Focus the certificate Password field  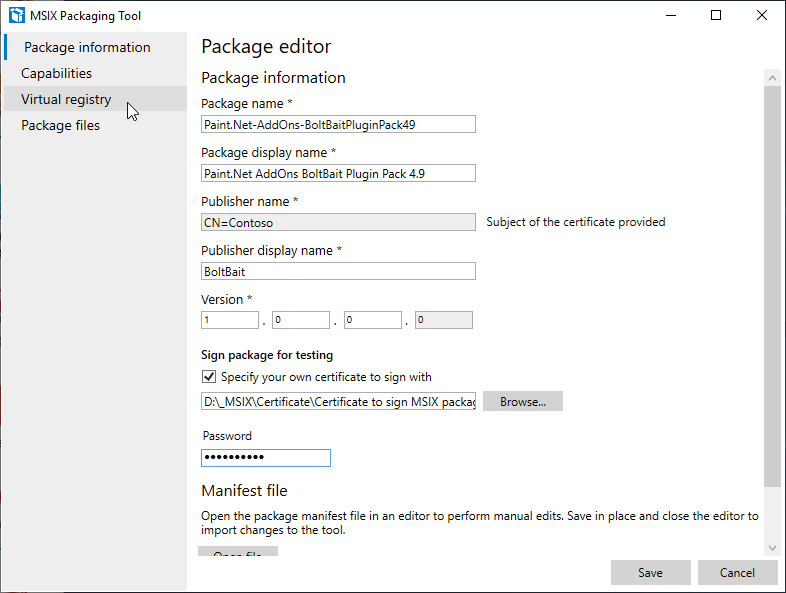coord(266,457)
